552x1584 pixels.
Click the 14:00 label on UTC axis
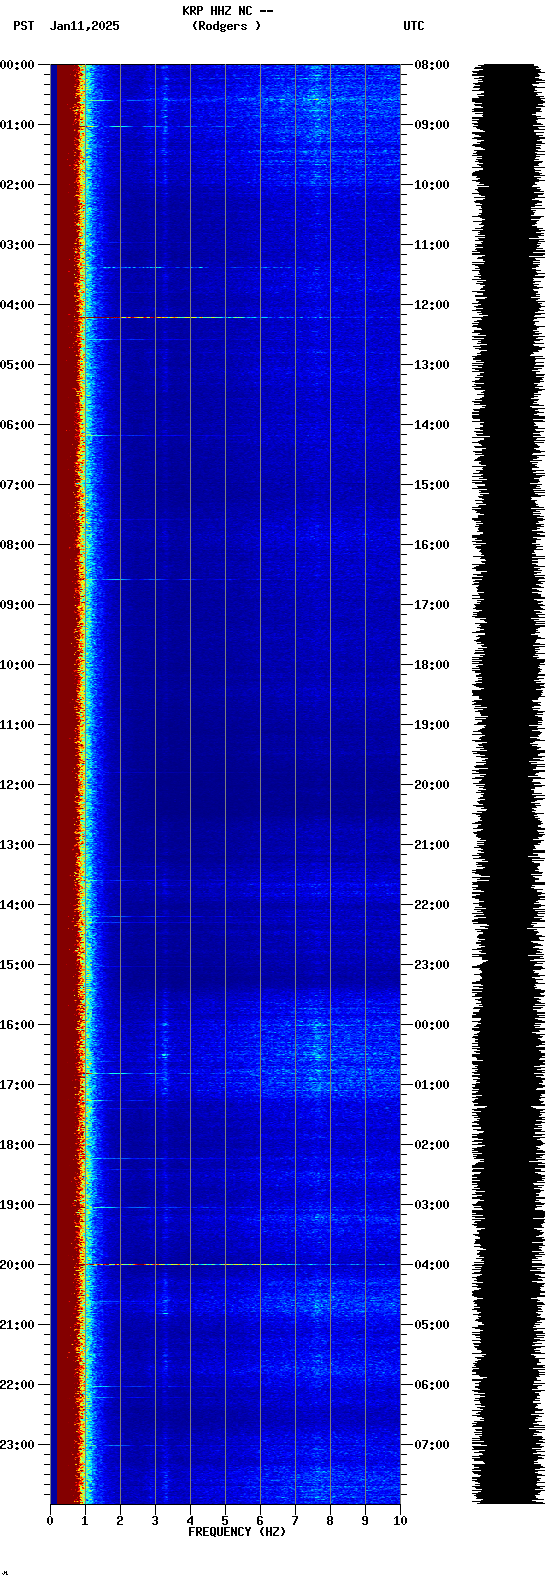coord(432,425)
